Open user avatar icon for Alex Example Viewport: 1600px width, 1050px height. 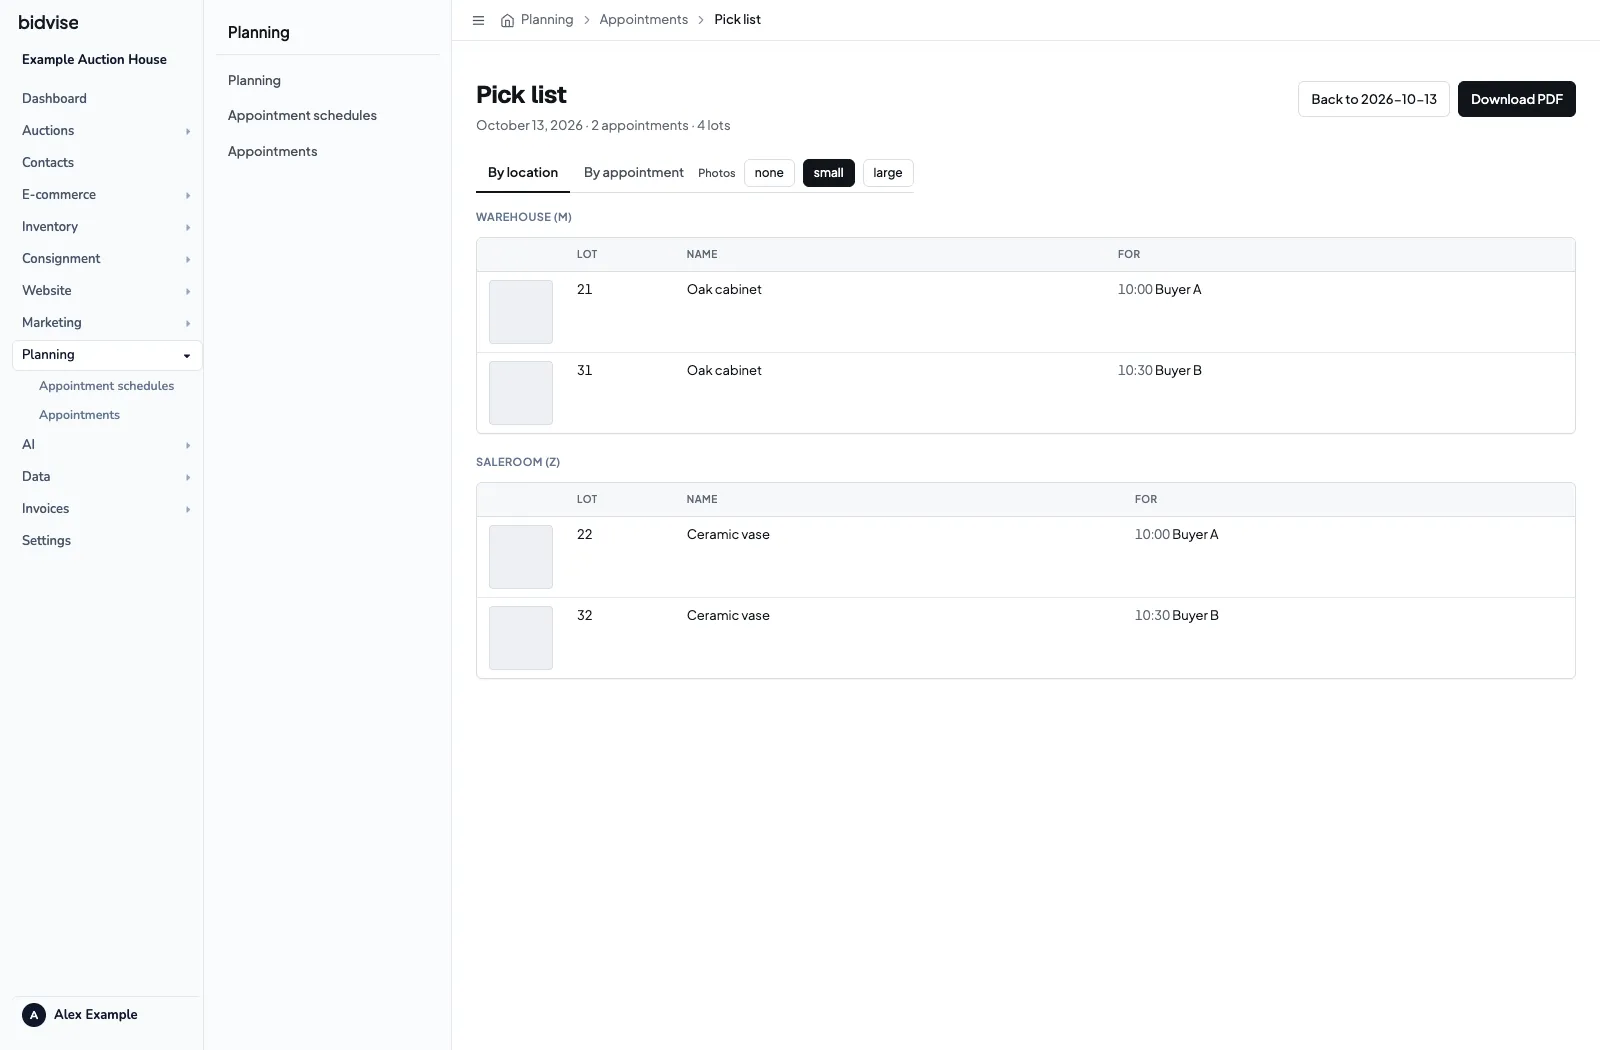[34, 1015]
